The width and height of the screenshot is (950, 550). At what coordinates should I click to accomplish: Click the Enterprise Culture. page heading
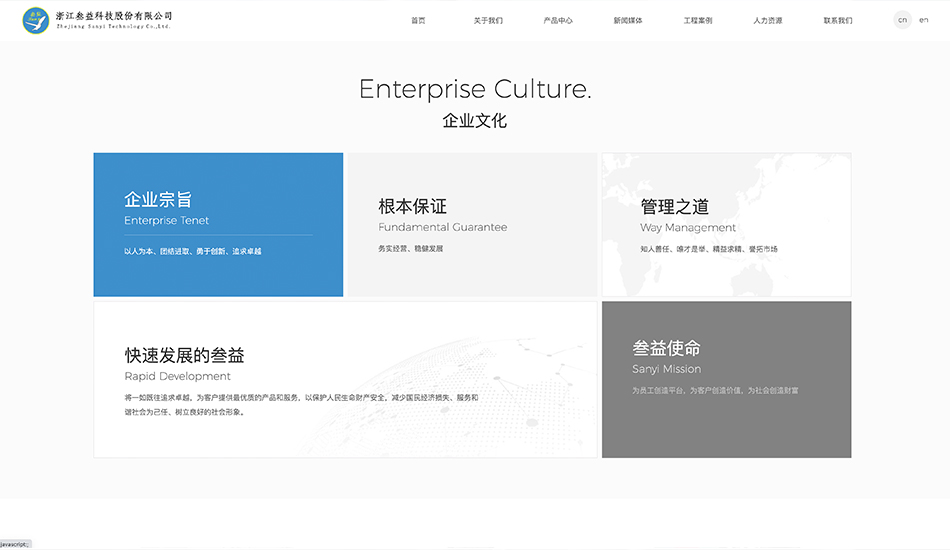(x=475, y=89)
